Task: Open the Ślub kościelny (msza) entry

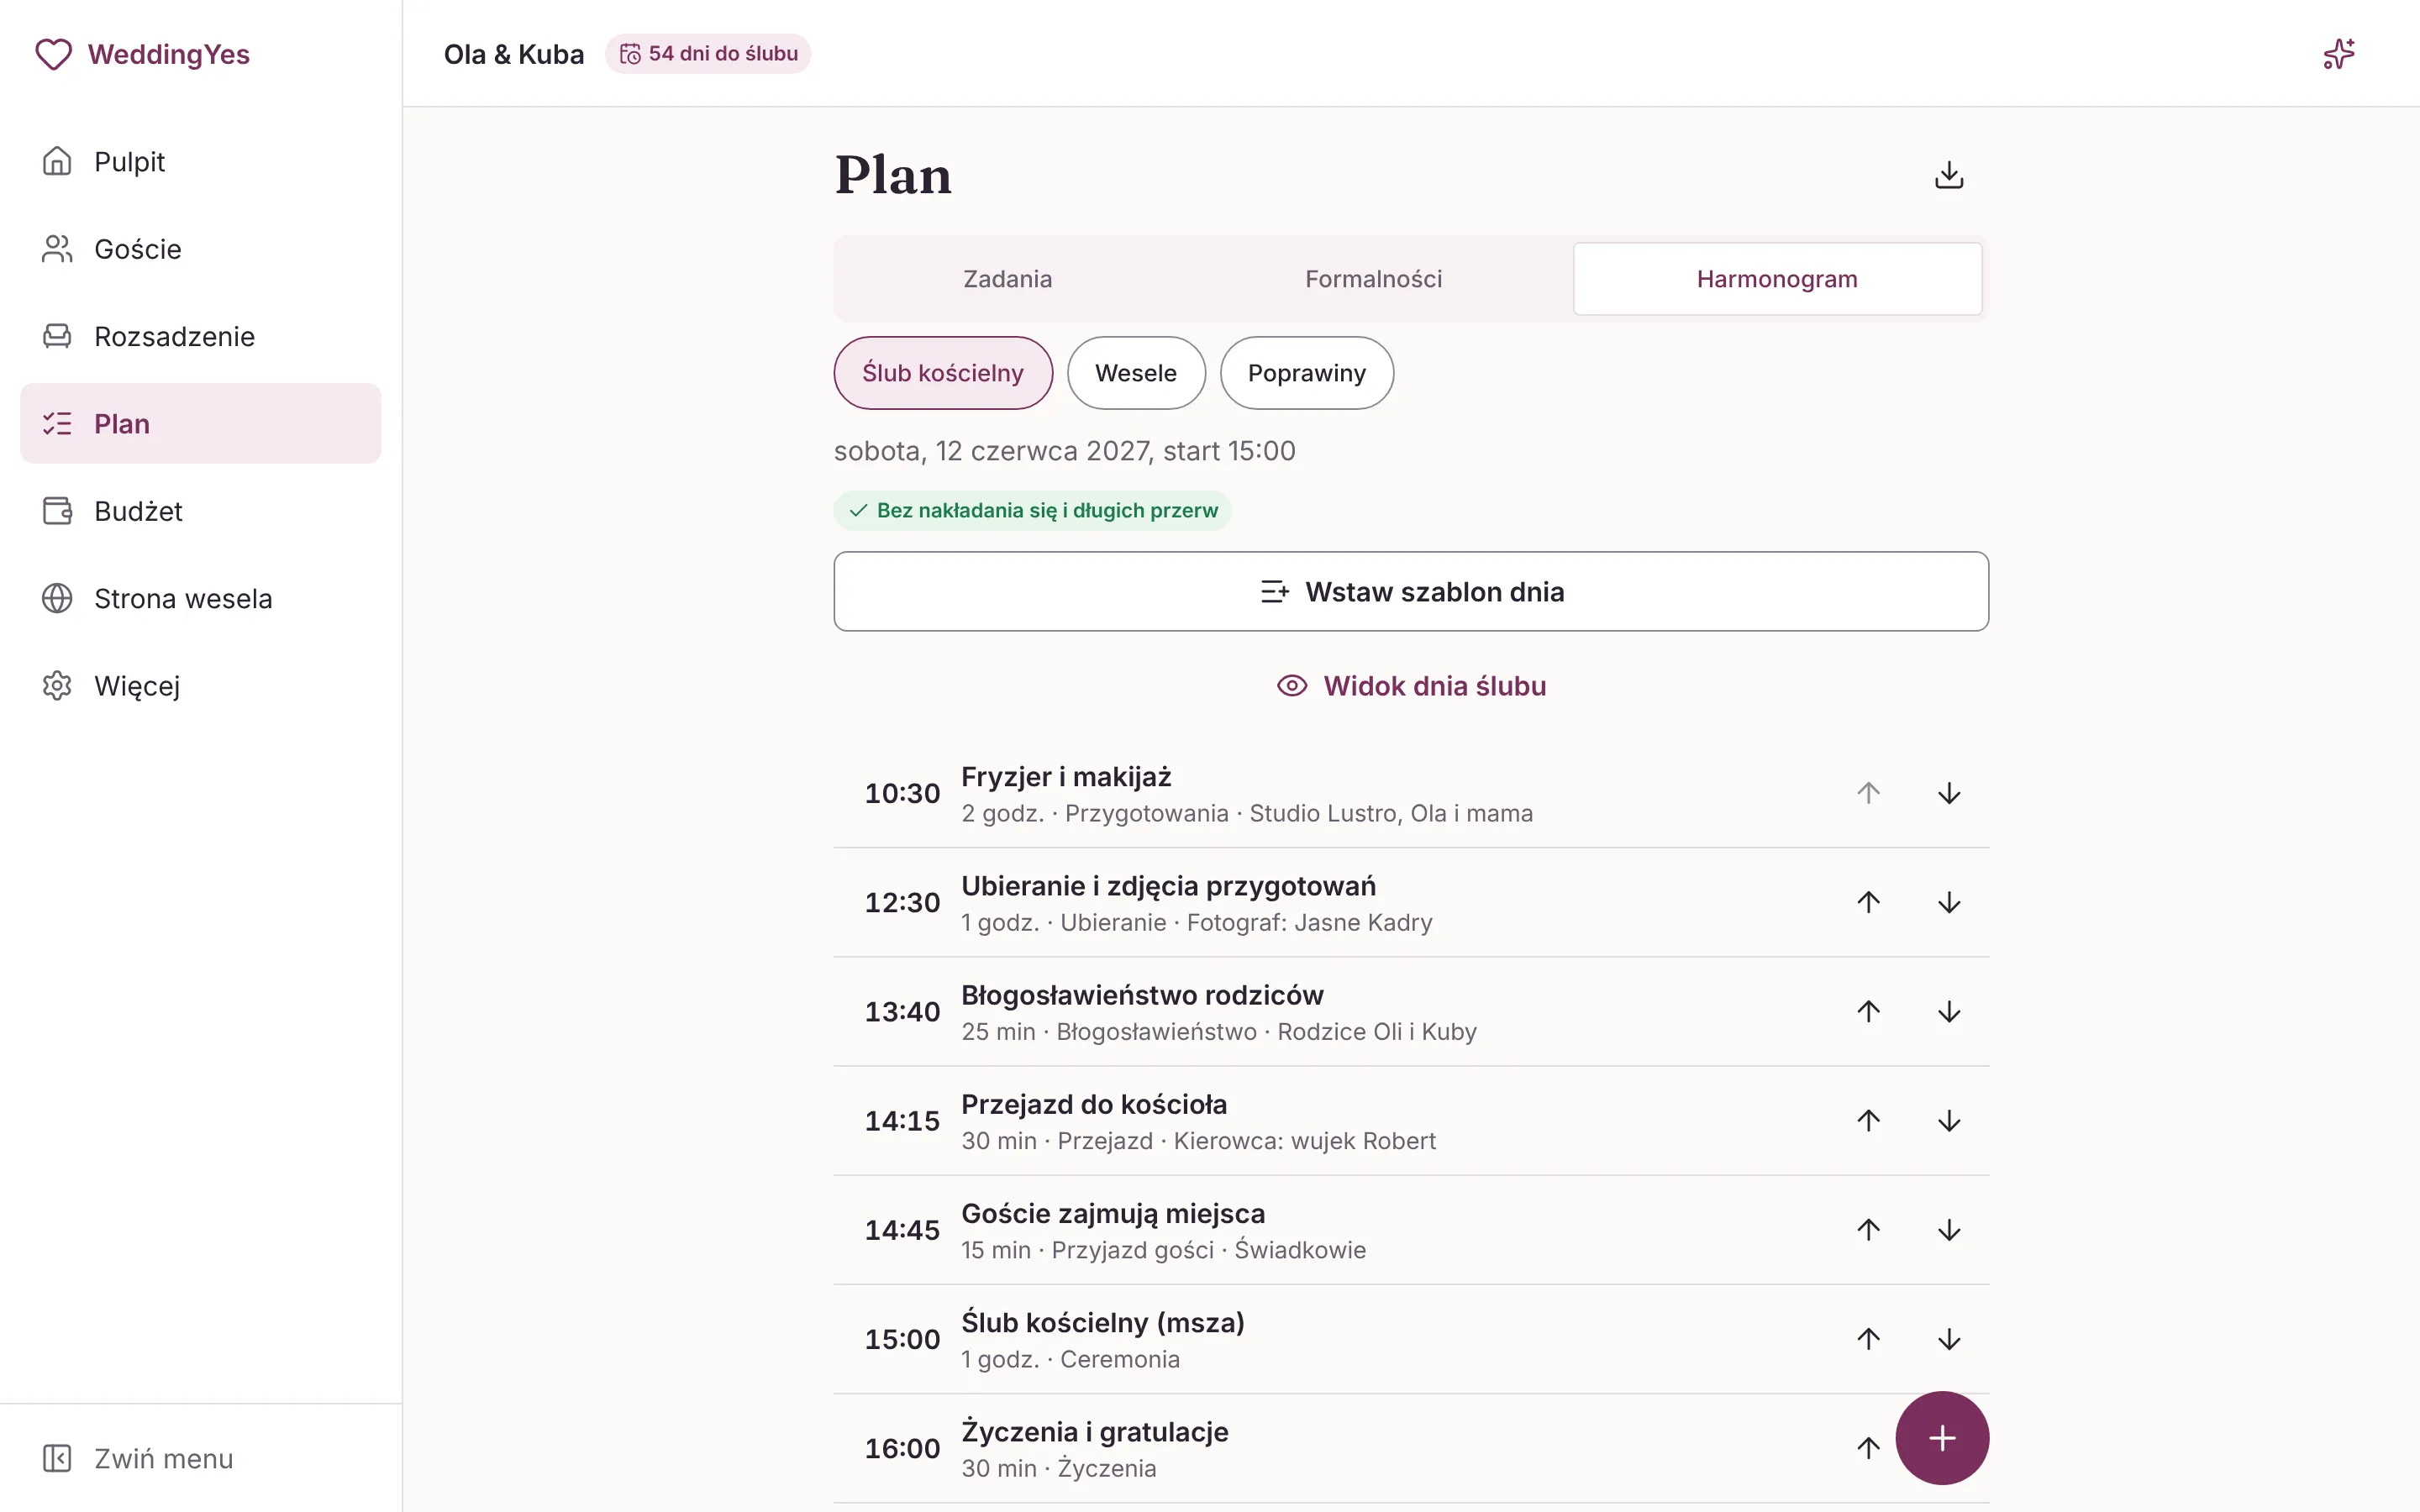Action: point(1411,1340)
